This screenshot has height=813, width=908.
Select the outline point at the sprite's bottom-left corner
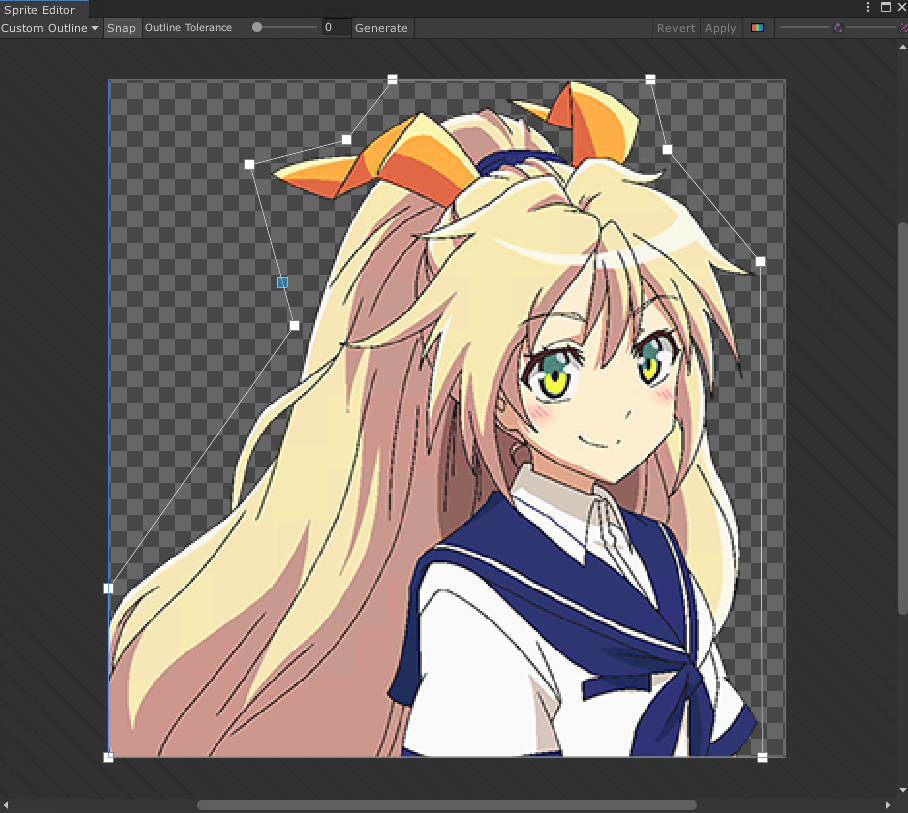(108, 757)
